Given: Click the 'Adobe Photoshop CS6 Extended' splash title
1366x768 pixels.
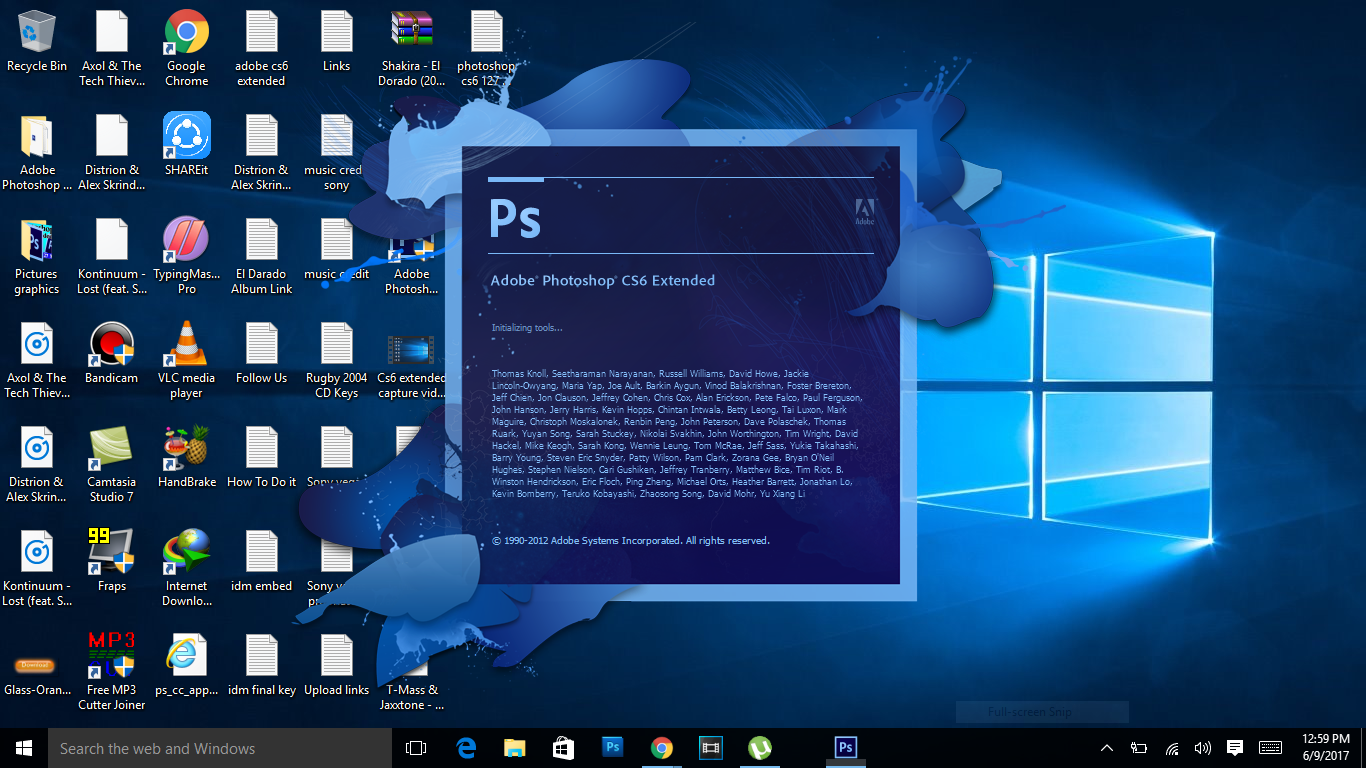Looking at the screenshot, I should click(603, 281).
